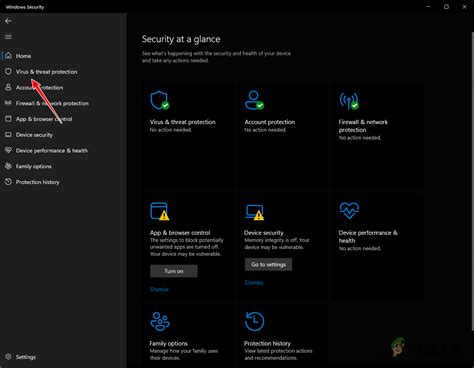Open the Firewall & network protection tile icon
The width and height of the screenshot is (474, 368).
(349, 100)
